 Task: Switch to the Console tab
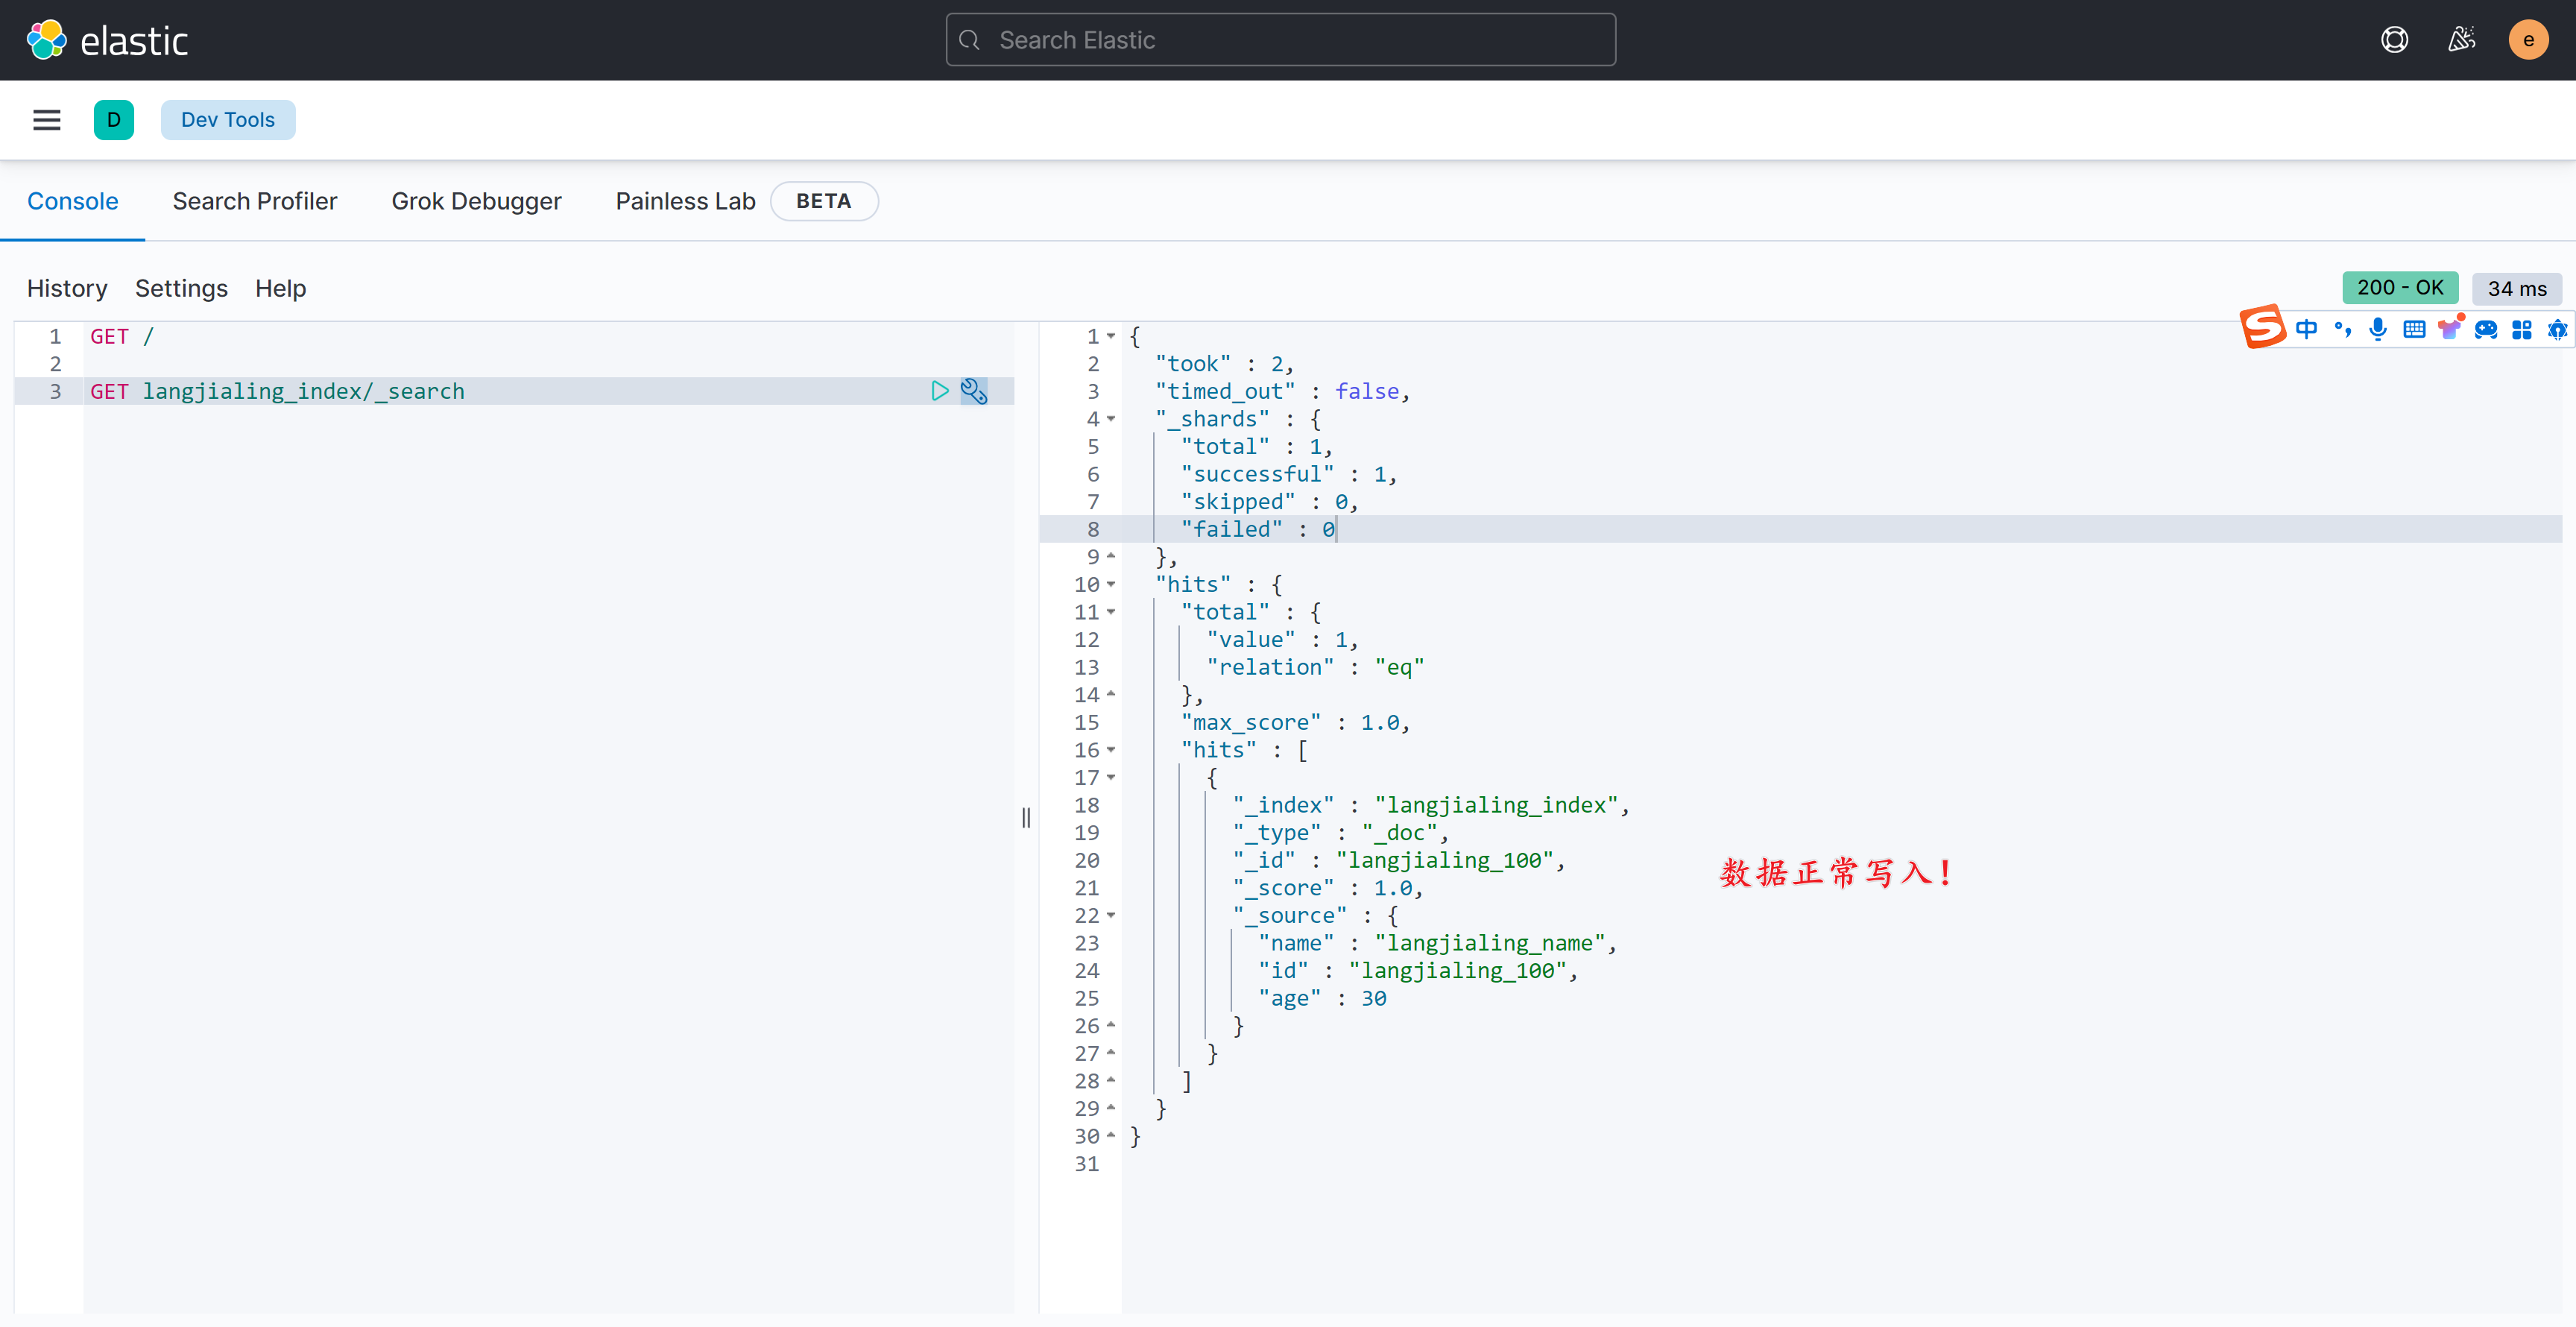click(73, 201)
